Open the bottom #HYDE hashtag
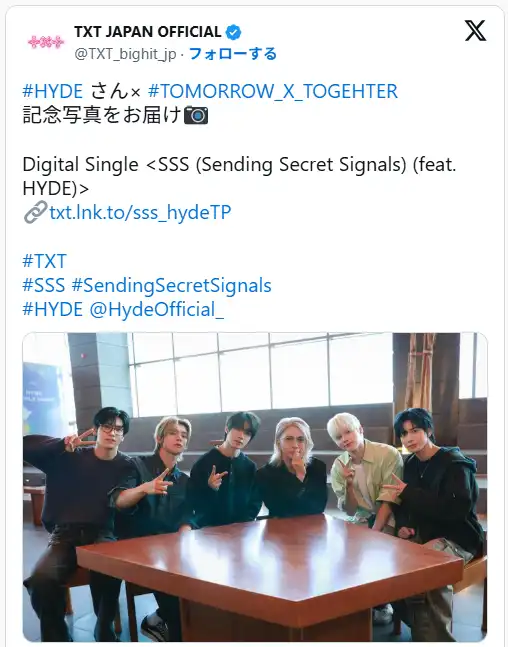This screenshot has height=647, width=508. click(53, 309)
